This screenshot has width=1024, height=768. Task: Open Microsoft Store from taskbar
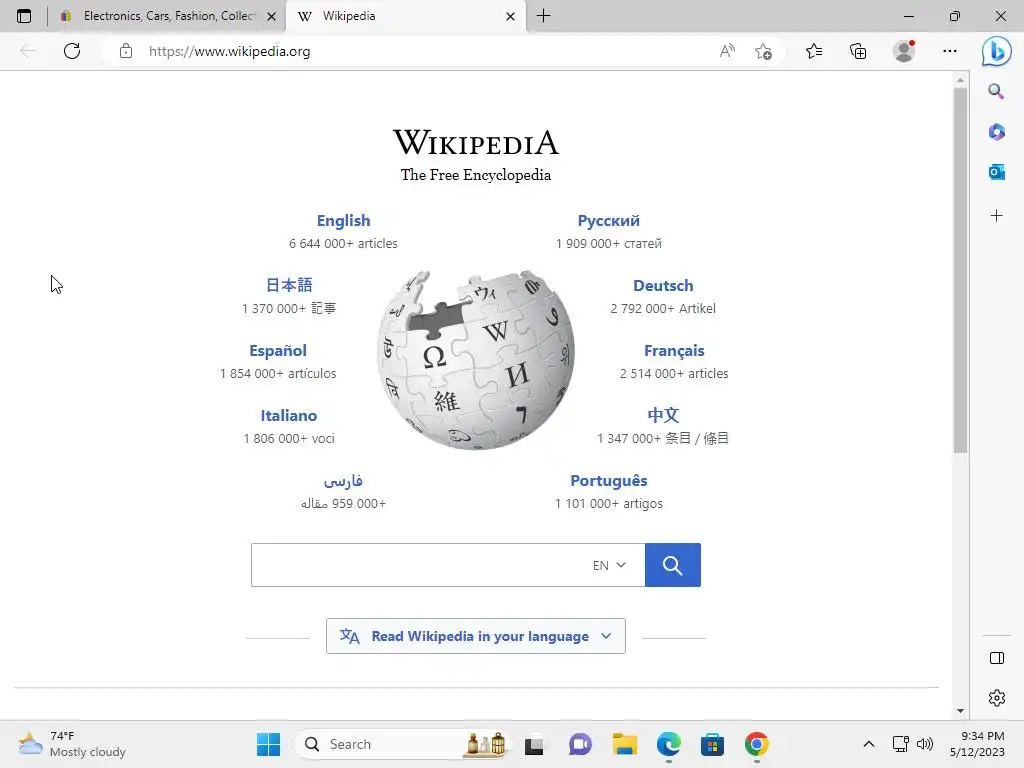click(712, 744)
